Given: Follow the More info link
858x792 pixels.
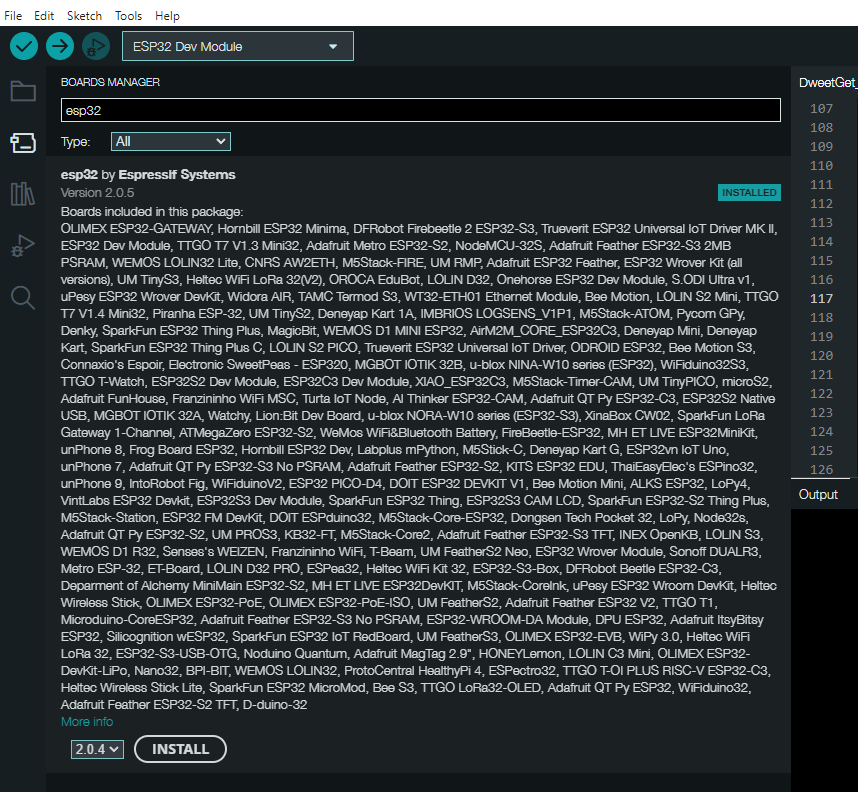Looking at the screenshot, I should [87, 721].
